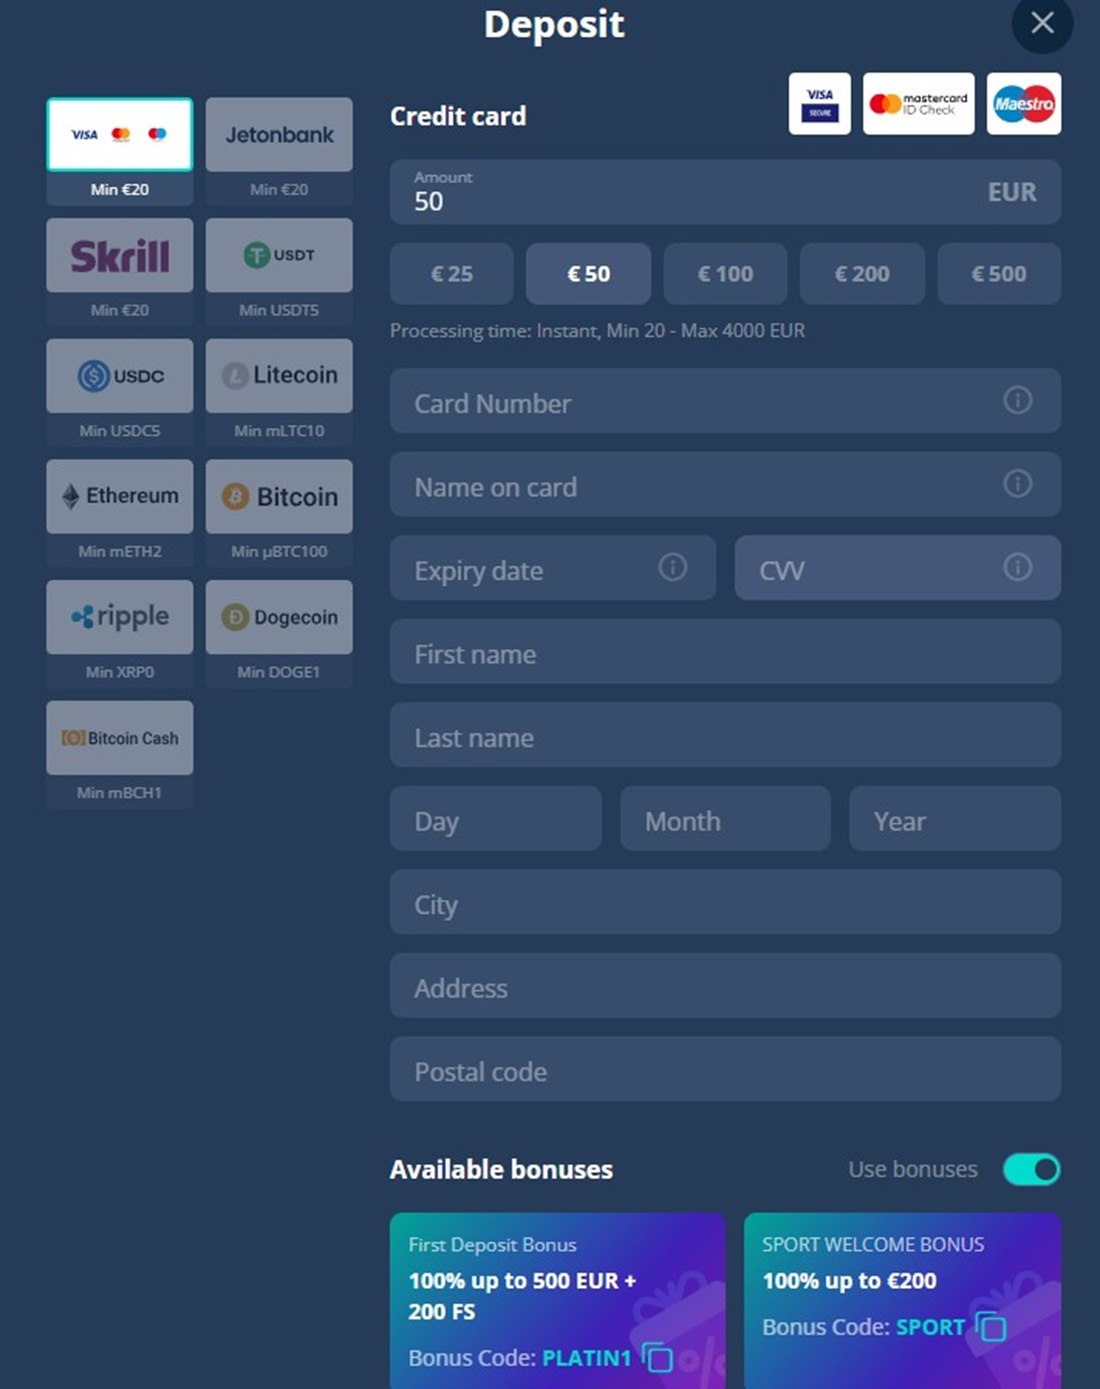Toggle the Use bonuses switch
Viewport: 1100px width, 1389px height.
tap(1031, 1169)
